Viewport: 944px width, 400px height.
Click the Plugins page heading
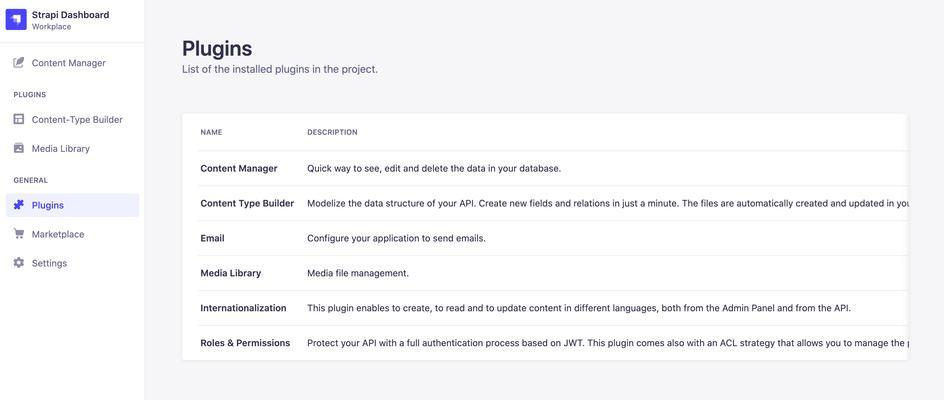click(x=217, y=48)
